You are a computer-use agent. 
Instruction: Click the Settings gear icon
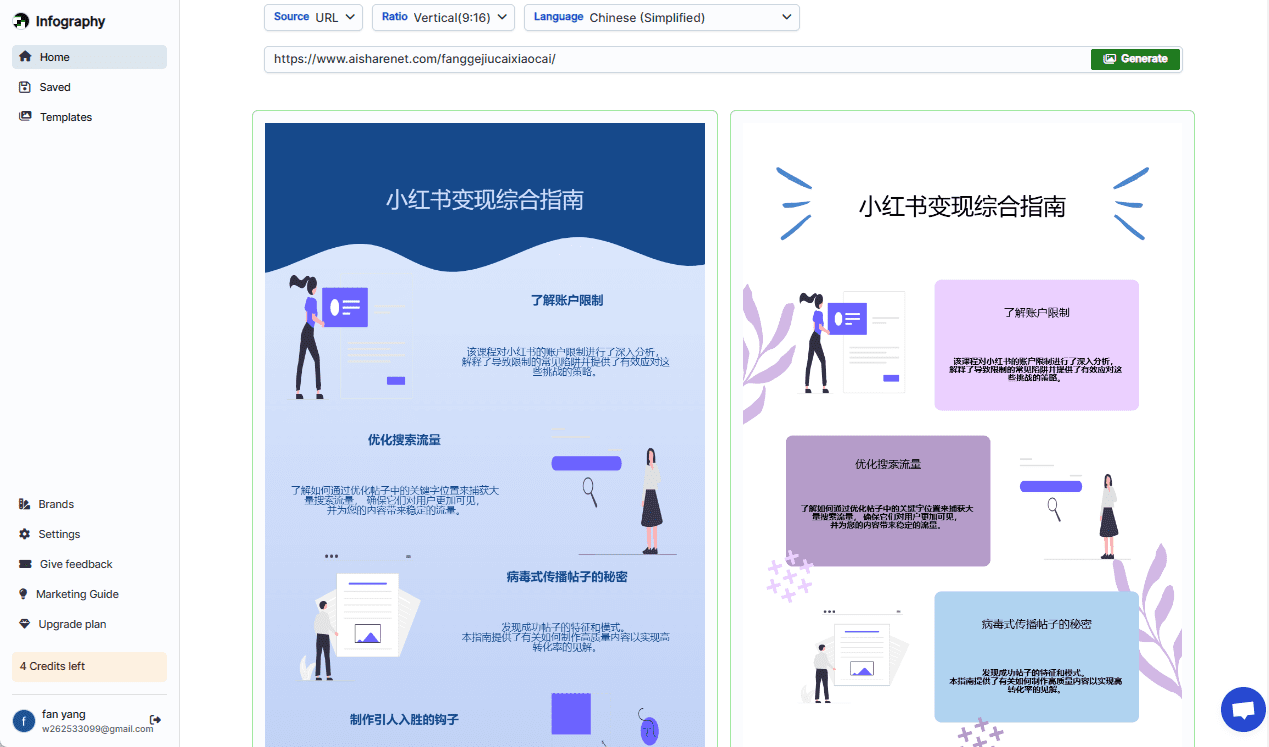(25, 534)
